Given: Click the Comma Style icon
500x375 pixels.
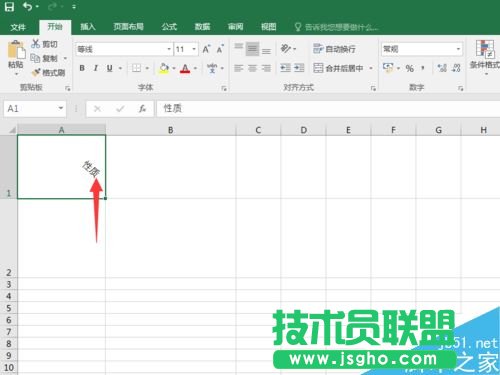Looking at the screenshot, I should tap(423, 68).
